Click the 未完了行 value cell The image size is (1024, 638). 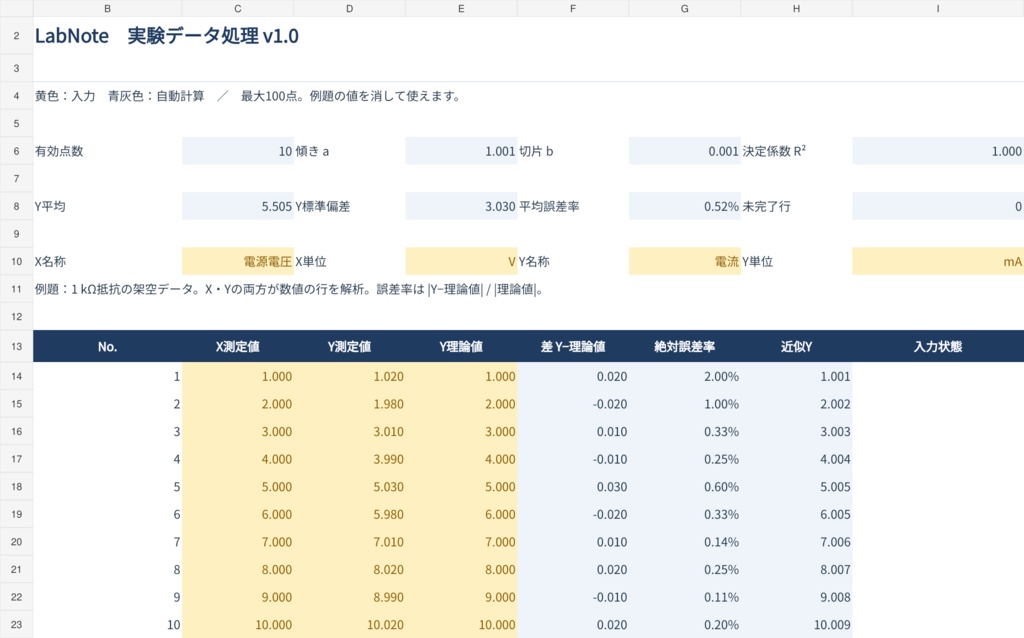(x=938, y=206)
